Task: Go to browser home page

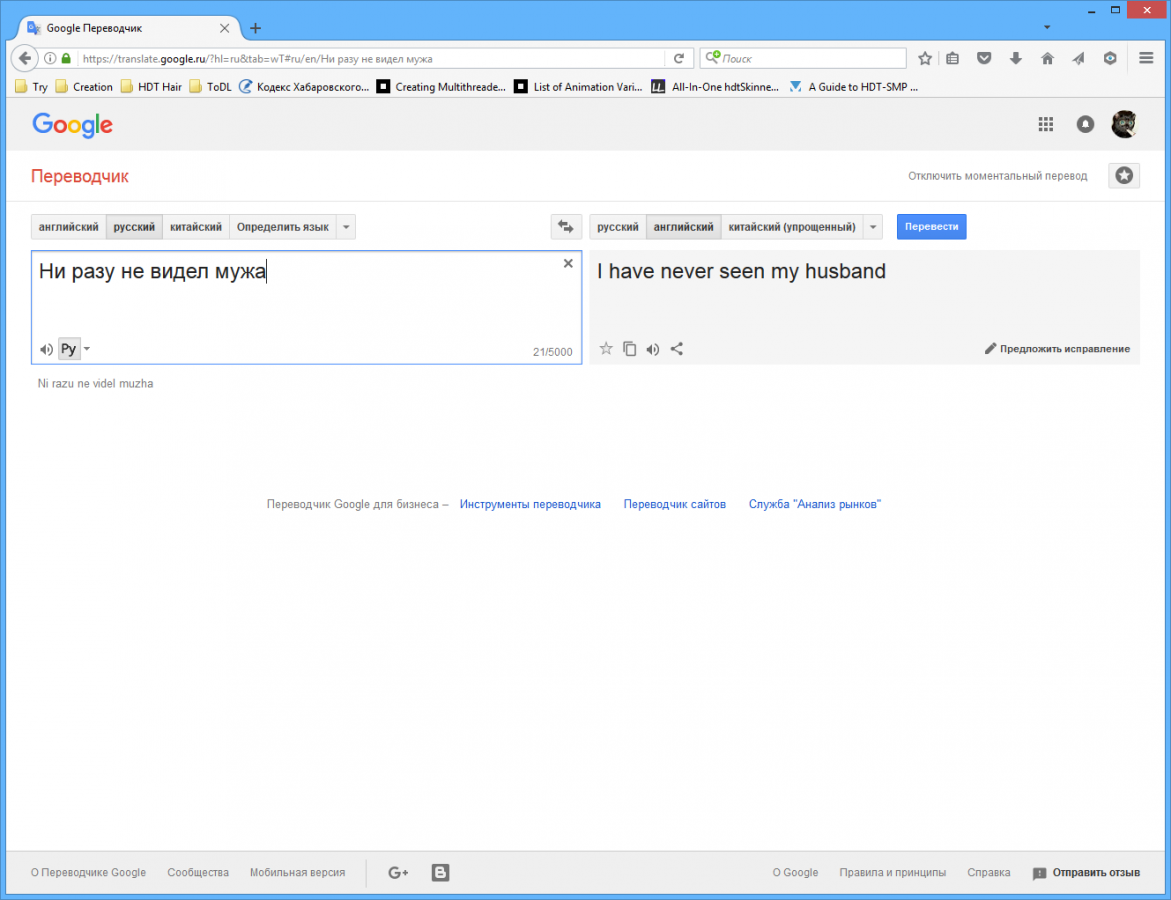Action: click(1047, 58)
